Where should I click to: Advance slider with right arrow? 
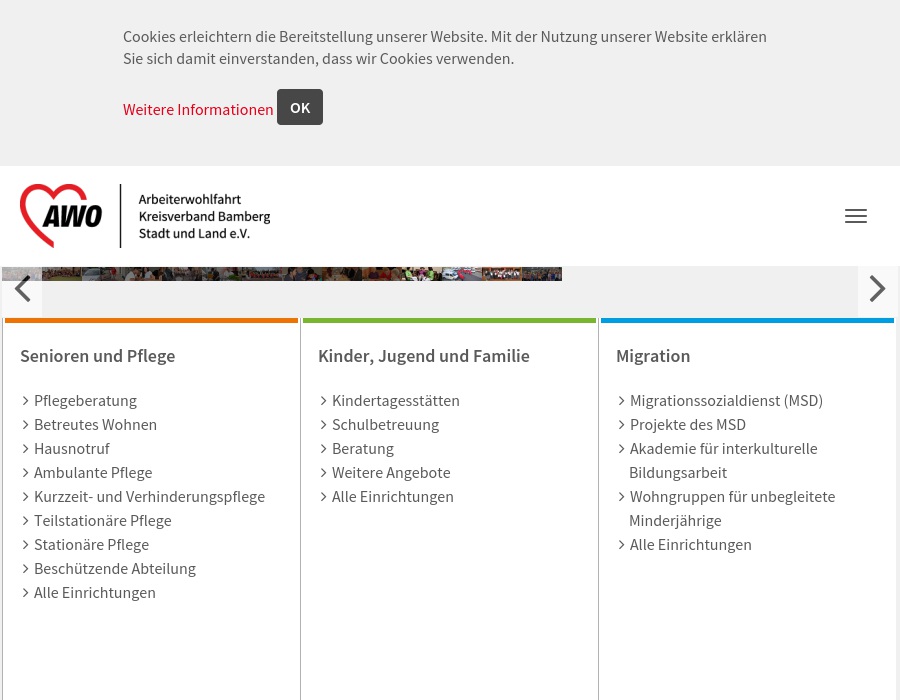click(x=877, y=290)
